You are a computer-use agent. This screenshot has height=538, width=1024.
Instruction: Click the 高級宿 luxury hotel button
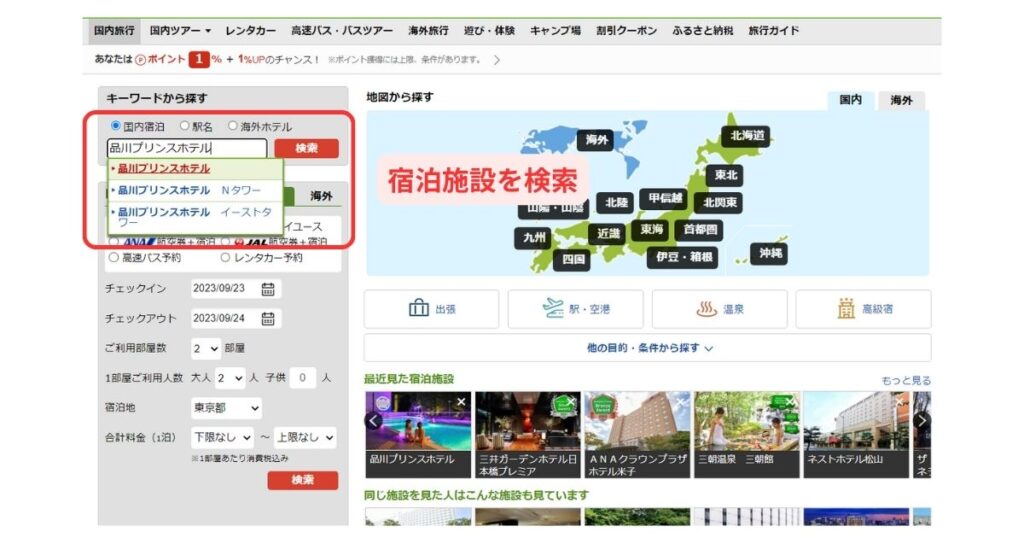pos(863,309)
